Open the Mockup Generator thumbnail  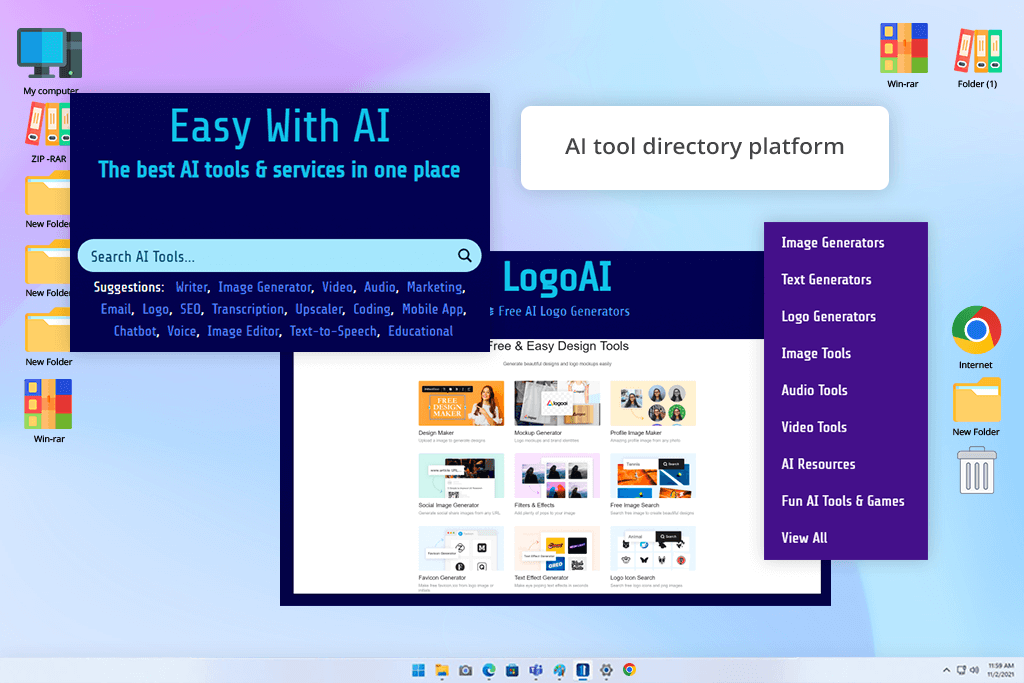coord(557,404)
